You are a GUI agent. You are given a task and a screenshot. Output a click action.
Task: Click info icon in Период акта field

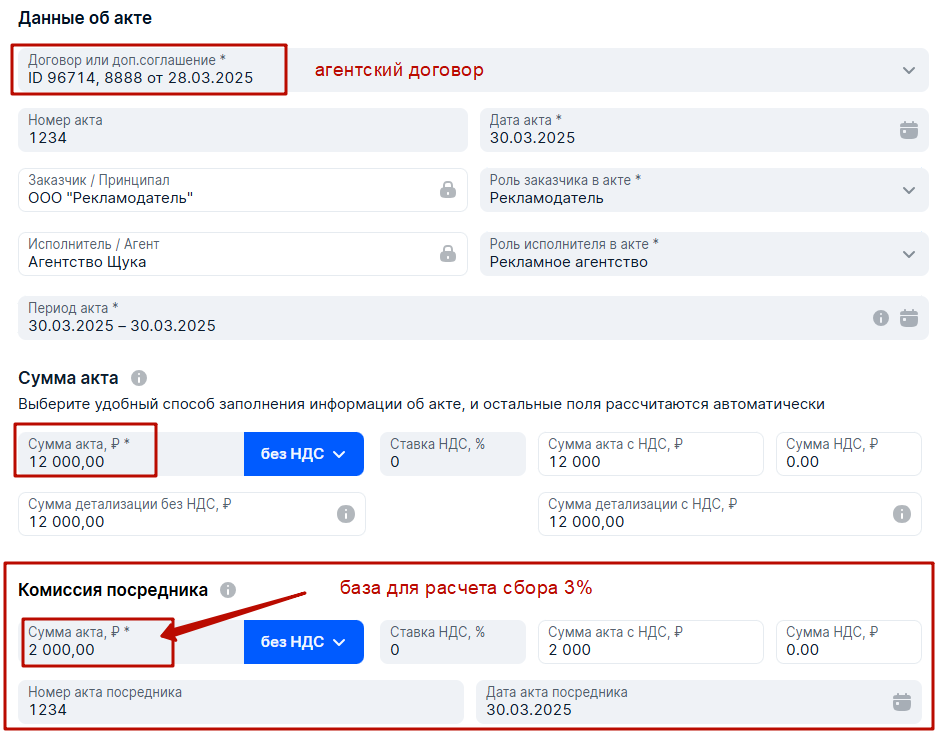pyautogui.click(x=880, y=318)
